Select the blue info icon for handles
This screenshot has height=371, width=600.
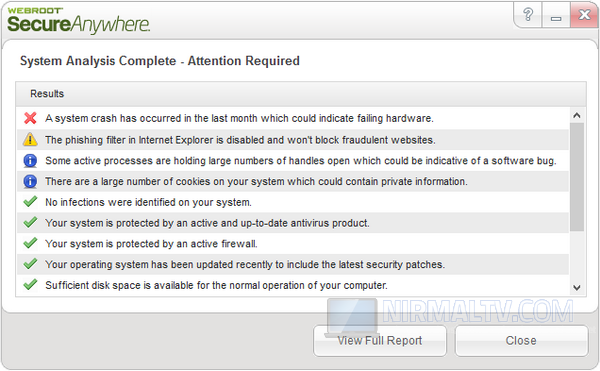pyautogui.click(x=30, y=161)
